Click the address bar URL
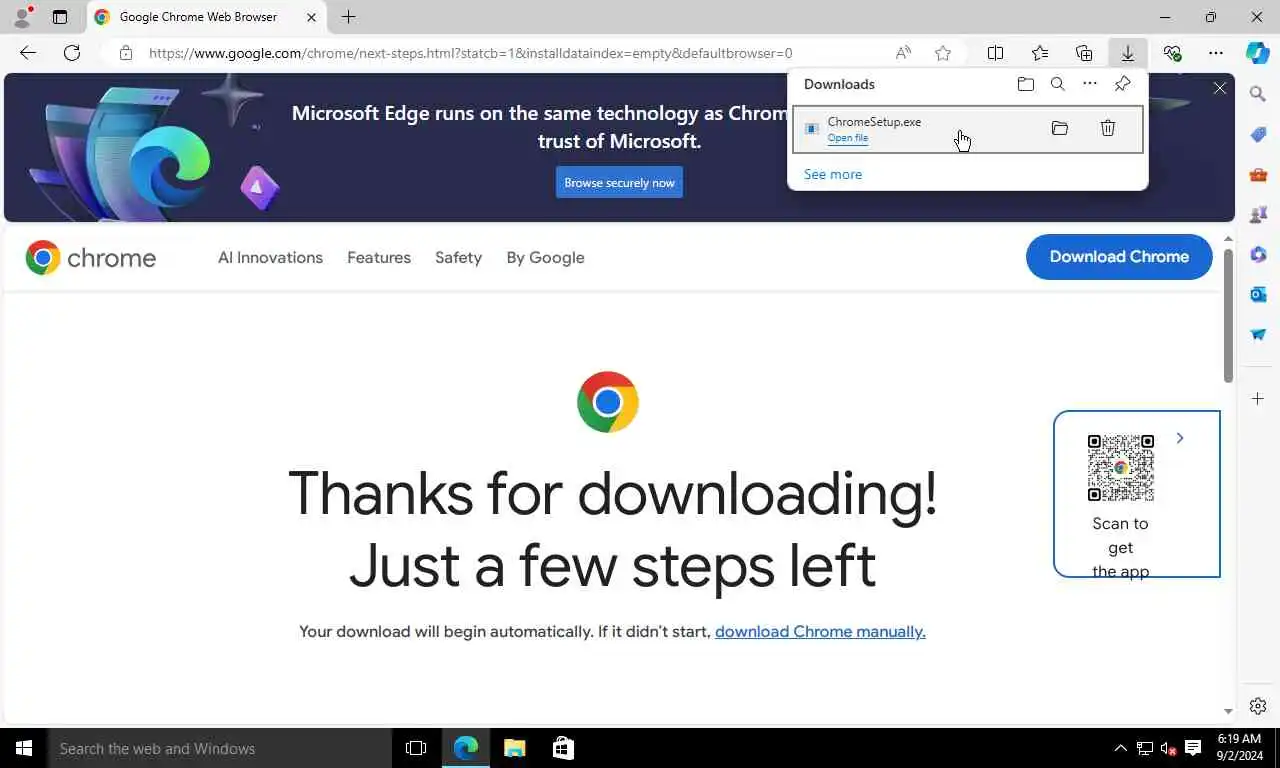1280x768 pixels. coord(470,53)
